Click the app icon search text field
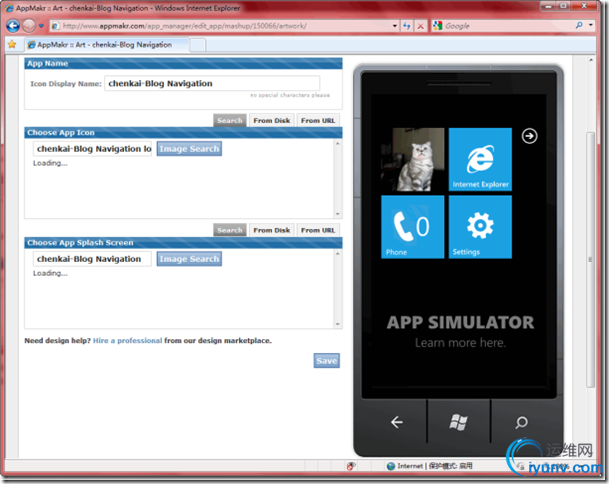The height and width of the screenshot is (484, 609). click(x=92, y=149)
